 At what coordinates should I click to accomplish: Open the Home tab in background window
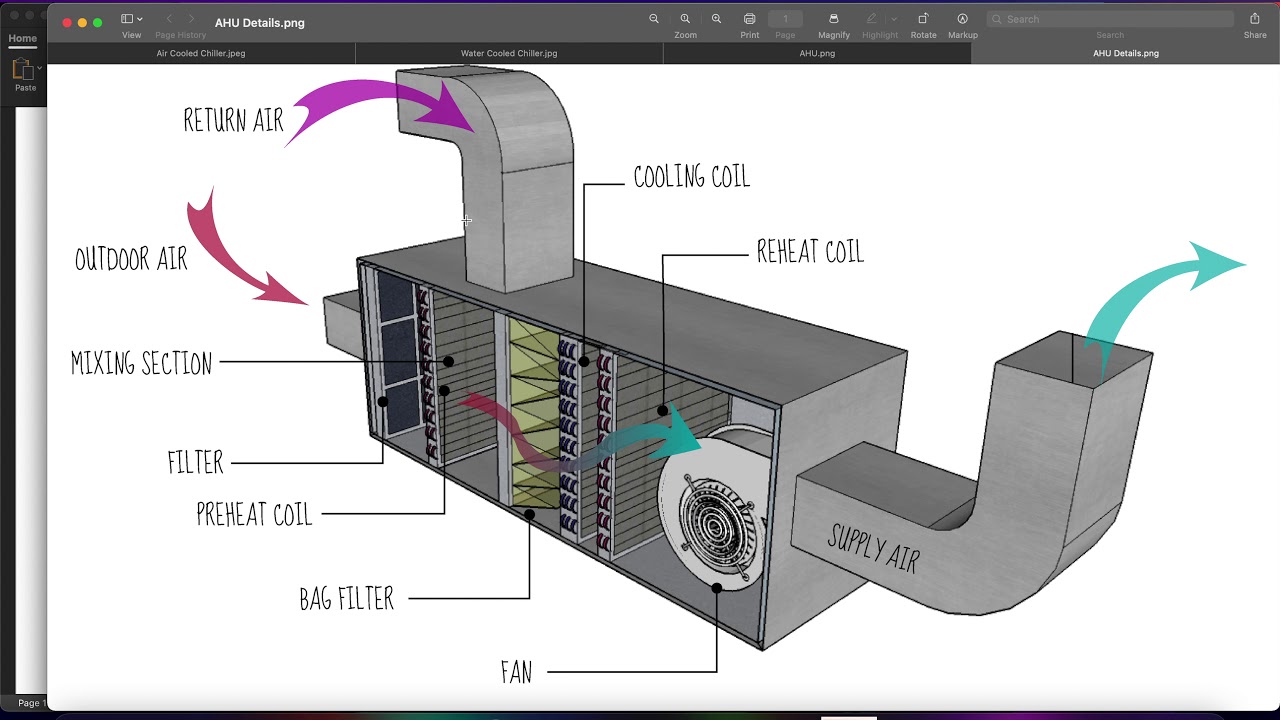(x=22, y=39)
